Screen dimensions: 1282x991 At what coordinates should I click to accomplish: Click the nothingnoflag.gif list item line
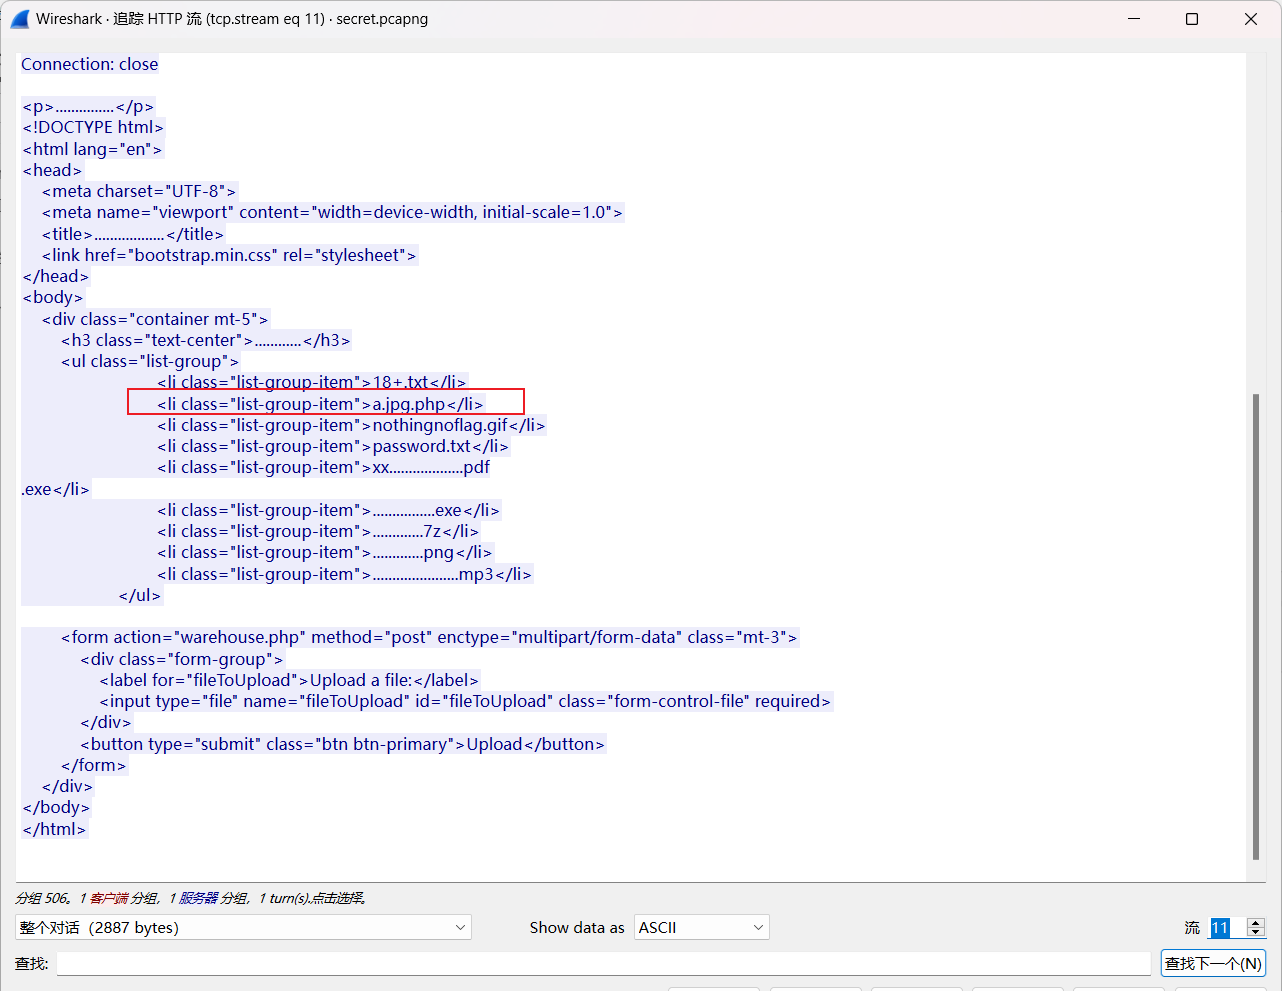(351, 425)
